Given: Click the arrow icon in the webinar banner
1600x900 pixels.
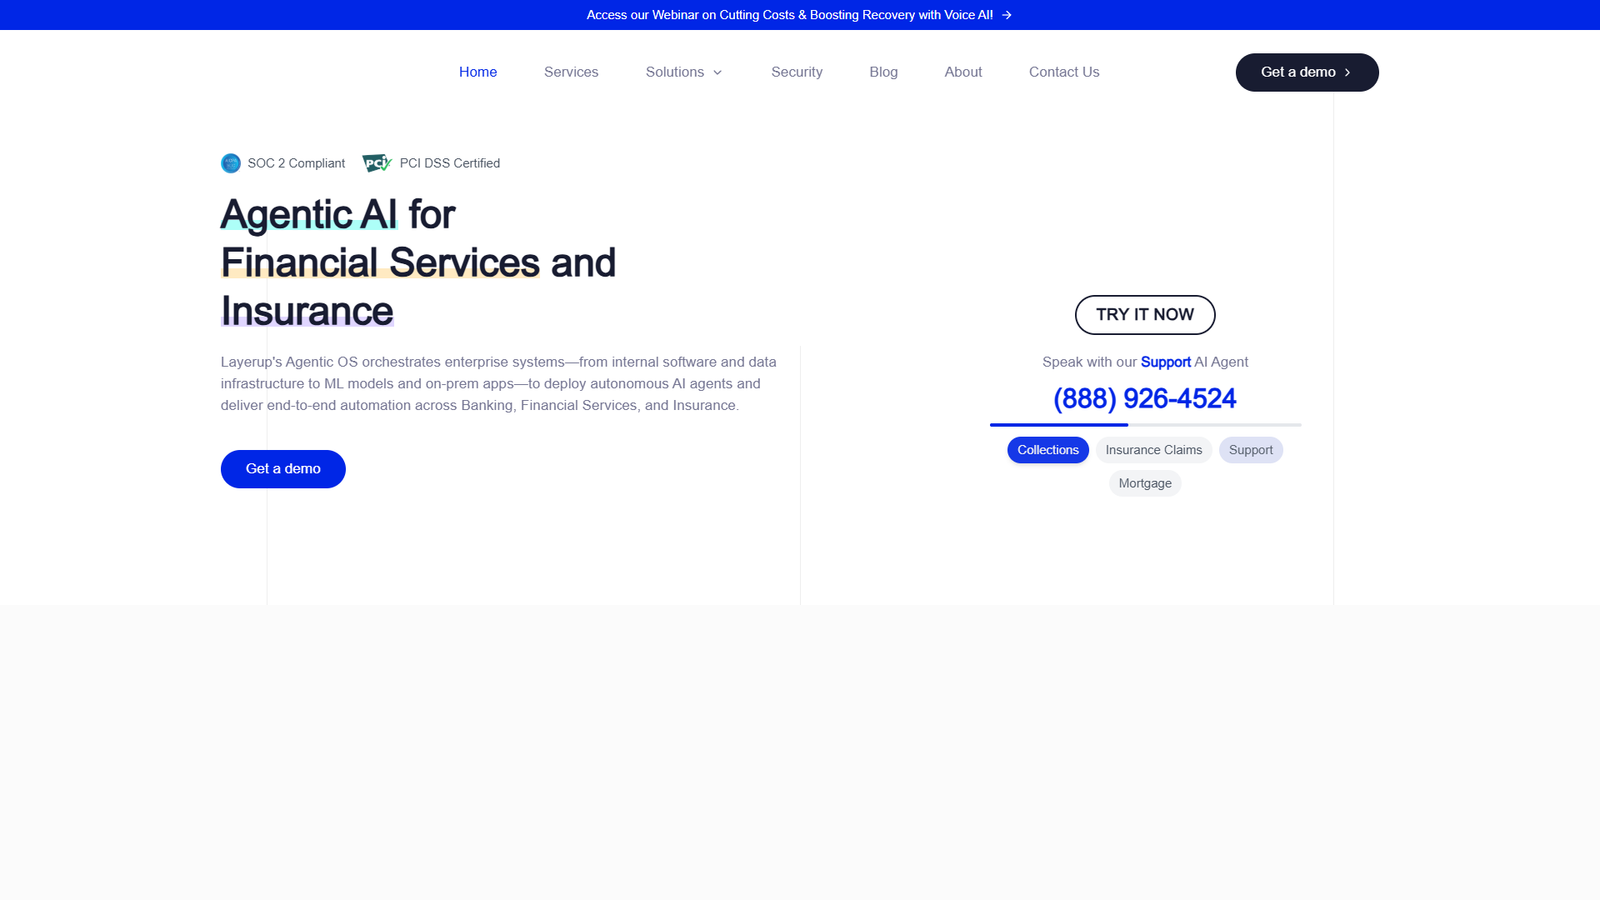Looking at the screenshot, I should (x=1007, y=15).
